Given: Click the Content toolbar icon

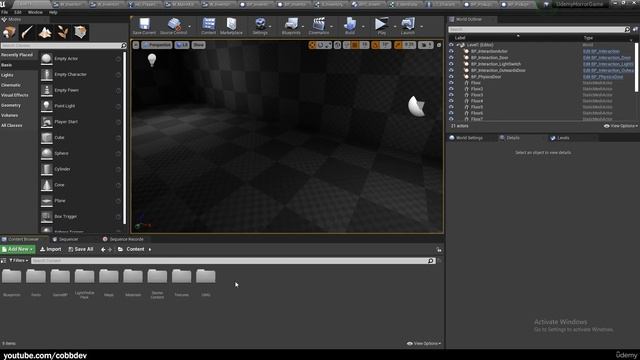Looking at the screenshot, I should [x=209, y=24].
